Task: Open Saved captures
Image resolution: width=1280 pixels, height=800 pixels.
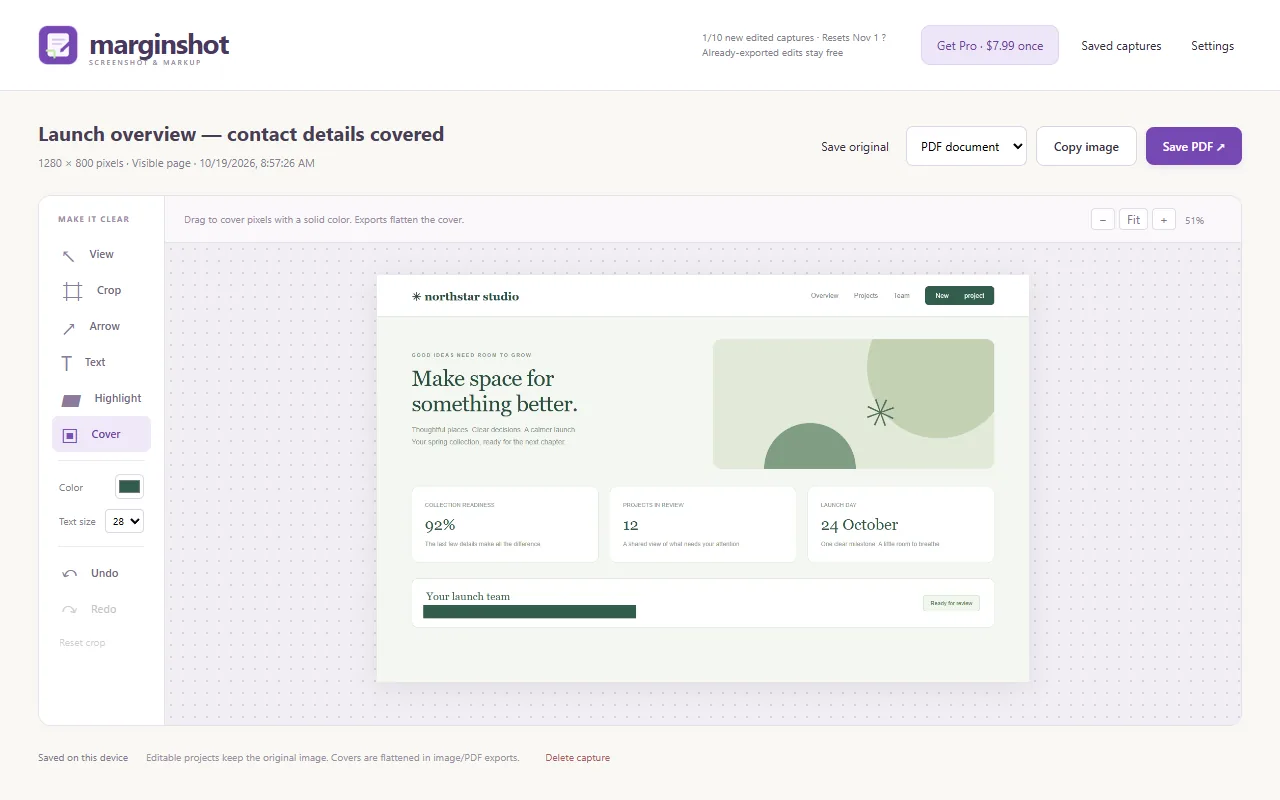Action: pos(1121,46)
